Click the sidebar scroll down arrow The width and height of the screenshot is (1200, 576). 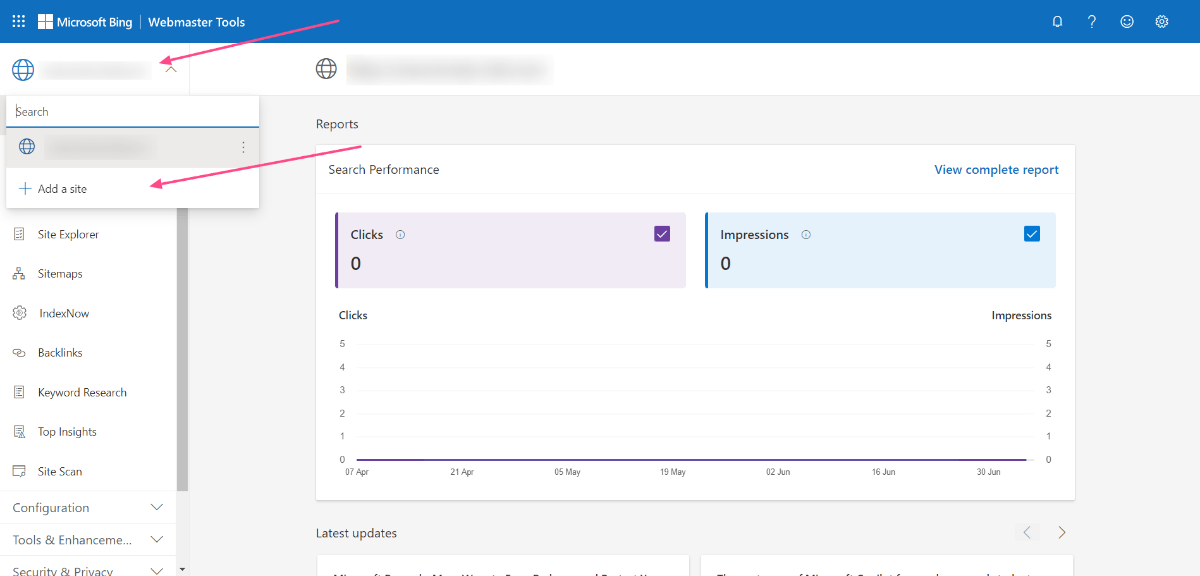pos(182,569)
